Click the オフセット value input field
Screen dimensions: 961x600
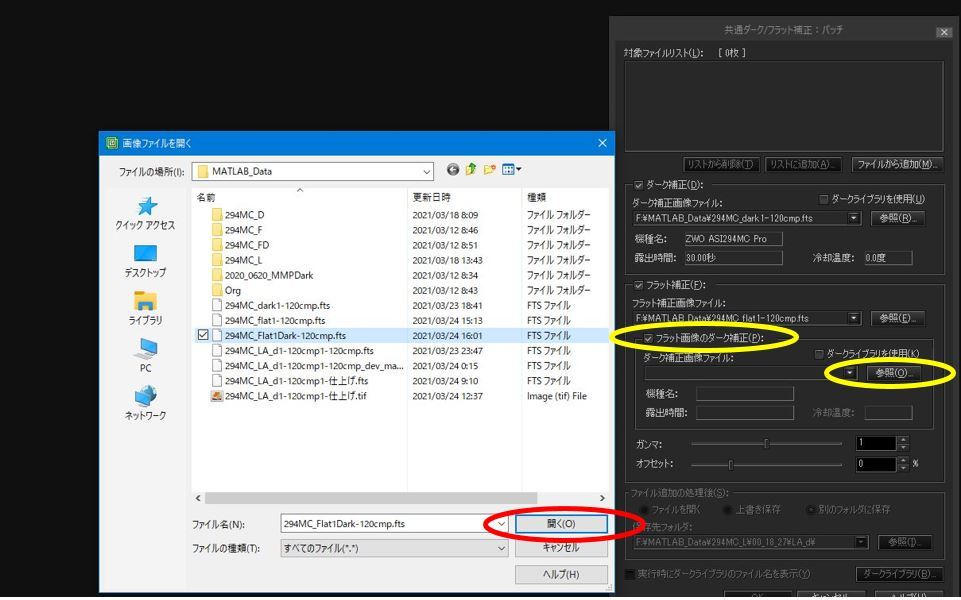pos(876,465)
